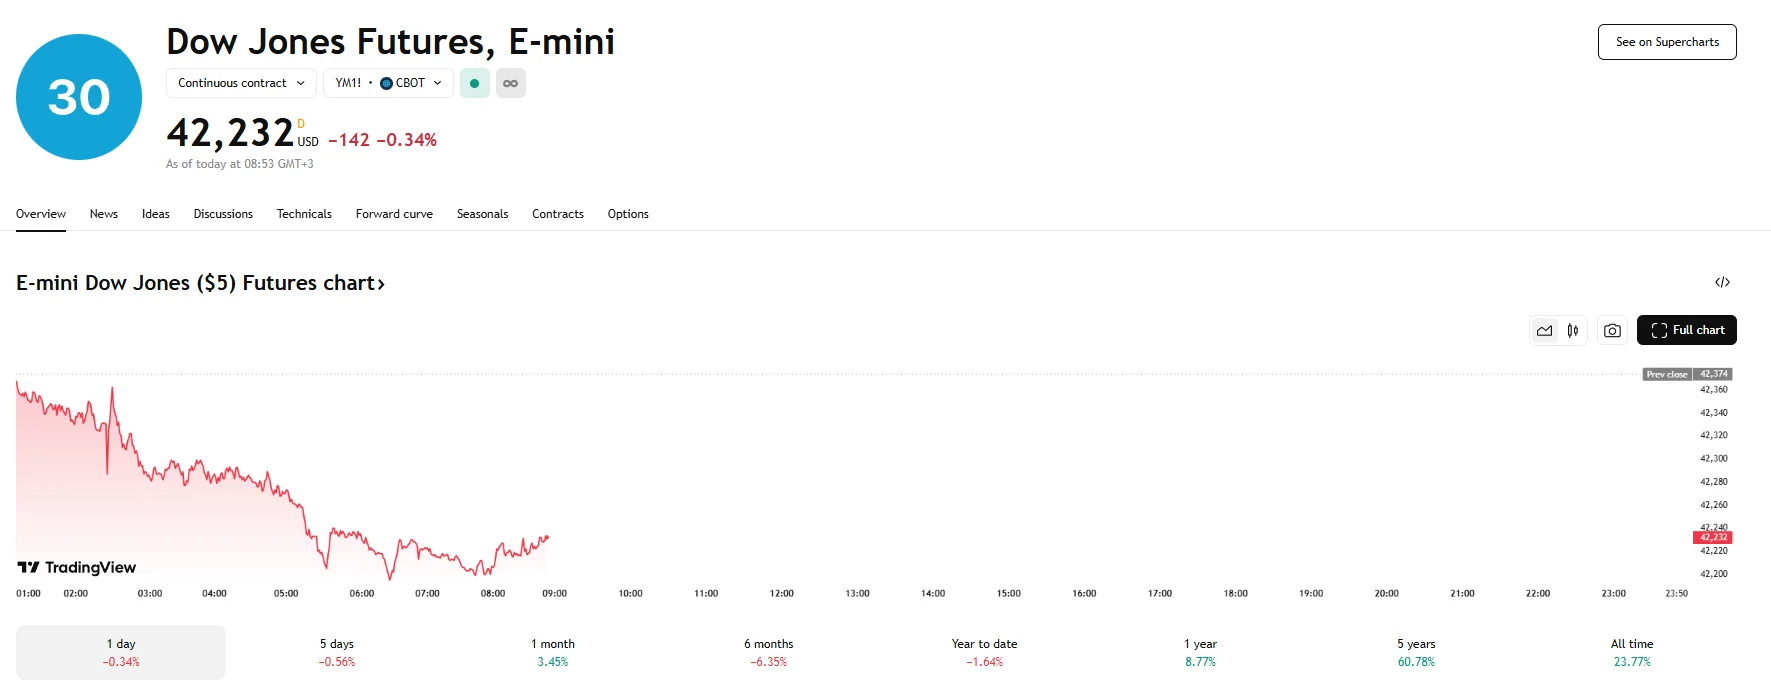The image size is (1771, 697).
Task: Select the 5 years range option
Action: 1416,652
